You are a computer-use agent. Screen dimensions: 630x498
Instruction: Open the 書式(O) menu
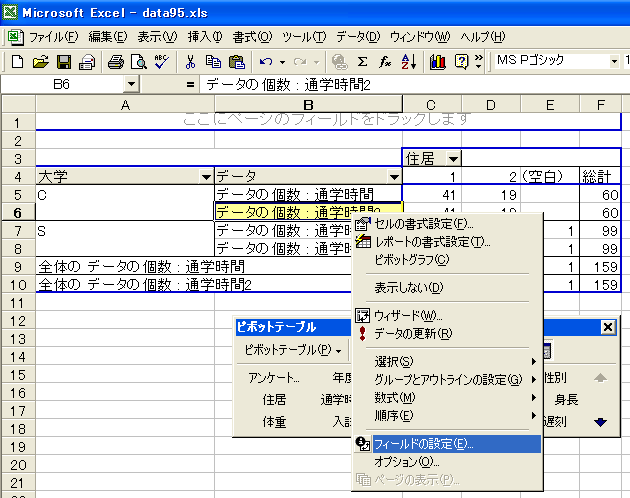coord(252,37)
